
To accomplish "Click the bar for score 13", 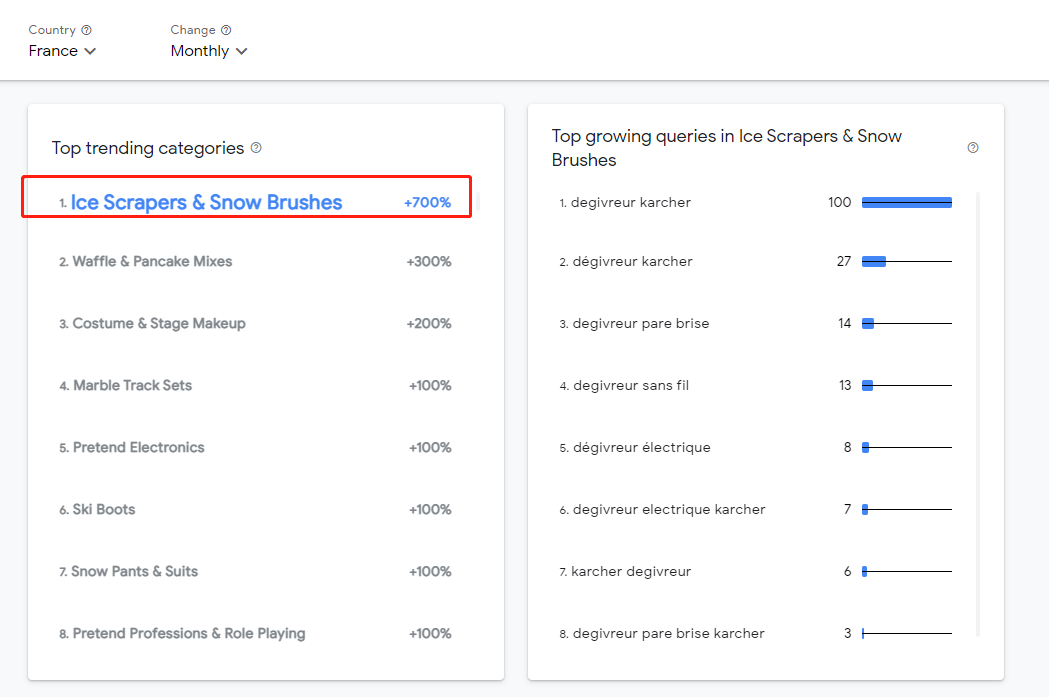I will coord(867,385).
